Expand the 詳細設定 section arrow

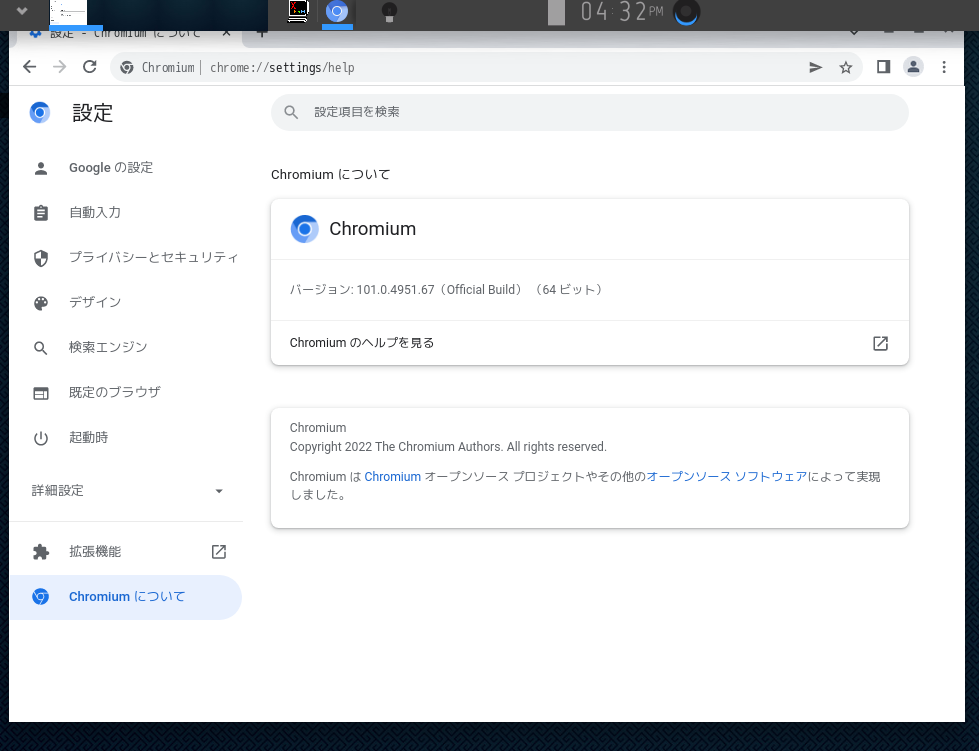point(219,491)
